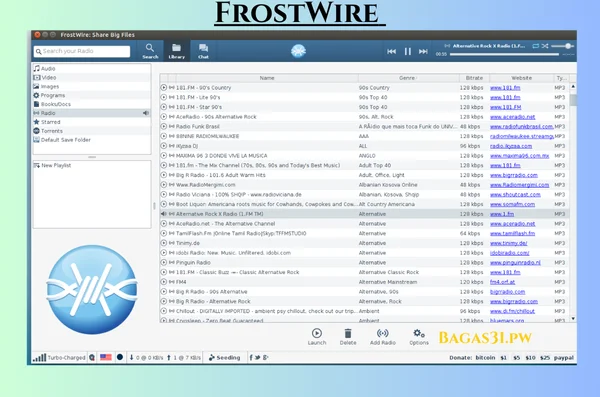Click the Seeding status indicator
This screenshot has width=600, height=397.
pyautogui.click(x=224, y=358)
